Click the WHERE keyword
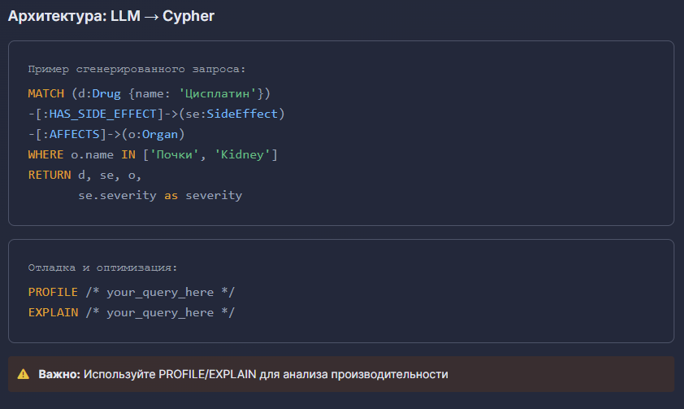 (46, 155)
